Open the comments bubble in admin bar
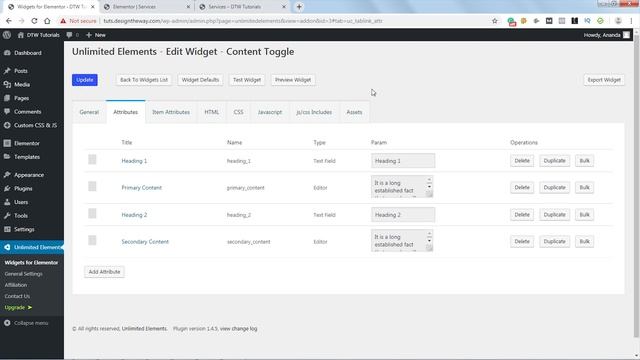The image size is (640, 360). click(x=72, y=35)
